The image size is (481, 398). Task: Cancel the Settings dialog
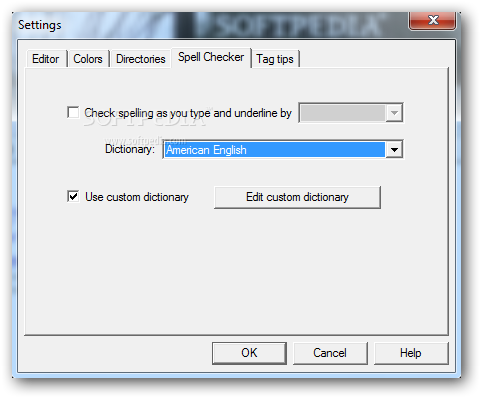[x=330, y=353]
